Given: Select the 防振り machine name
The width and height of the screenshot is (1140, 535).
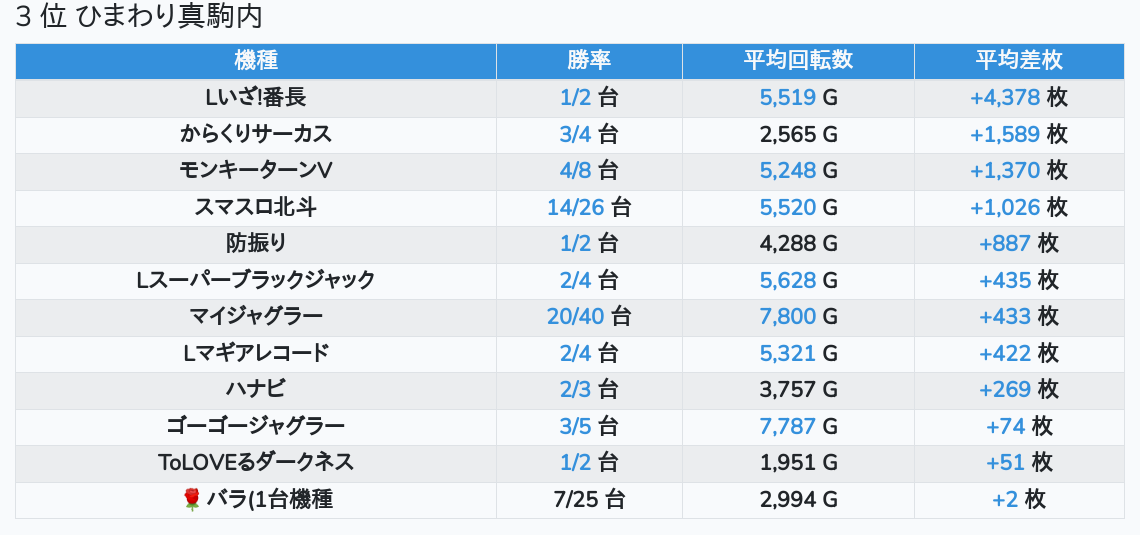Looking at the screenshot, I should point(256,244).
